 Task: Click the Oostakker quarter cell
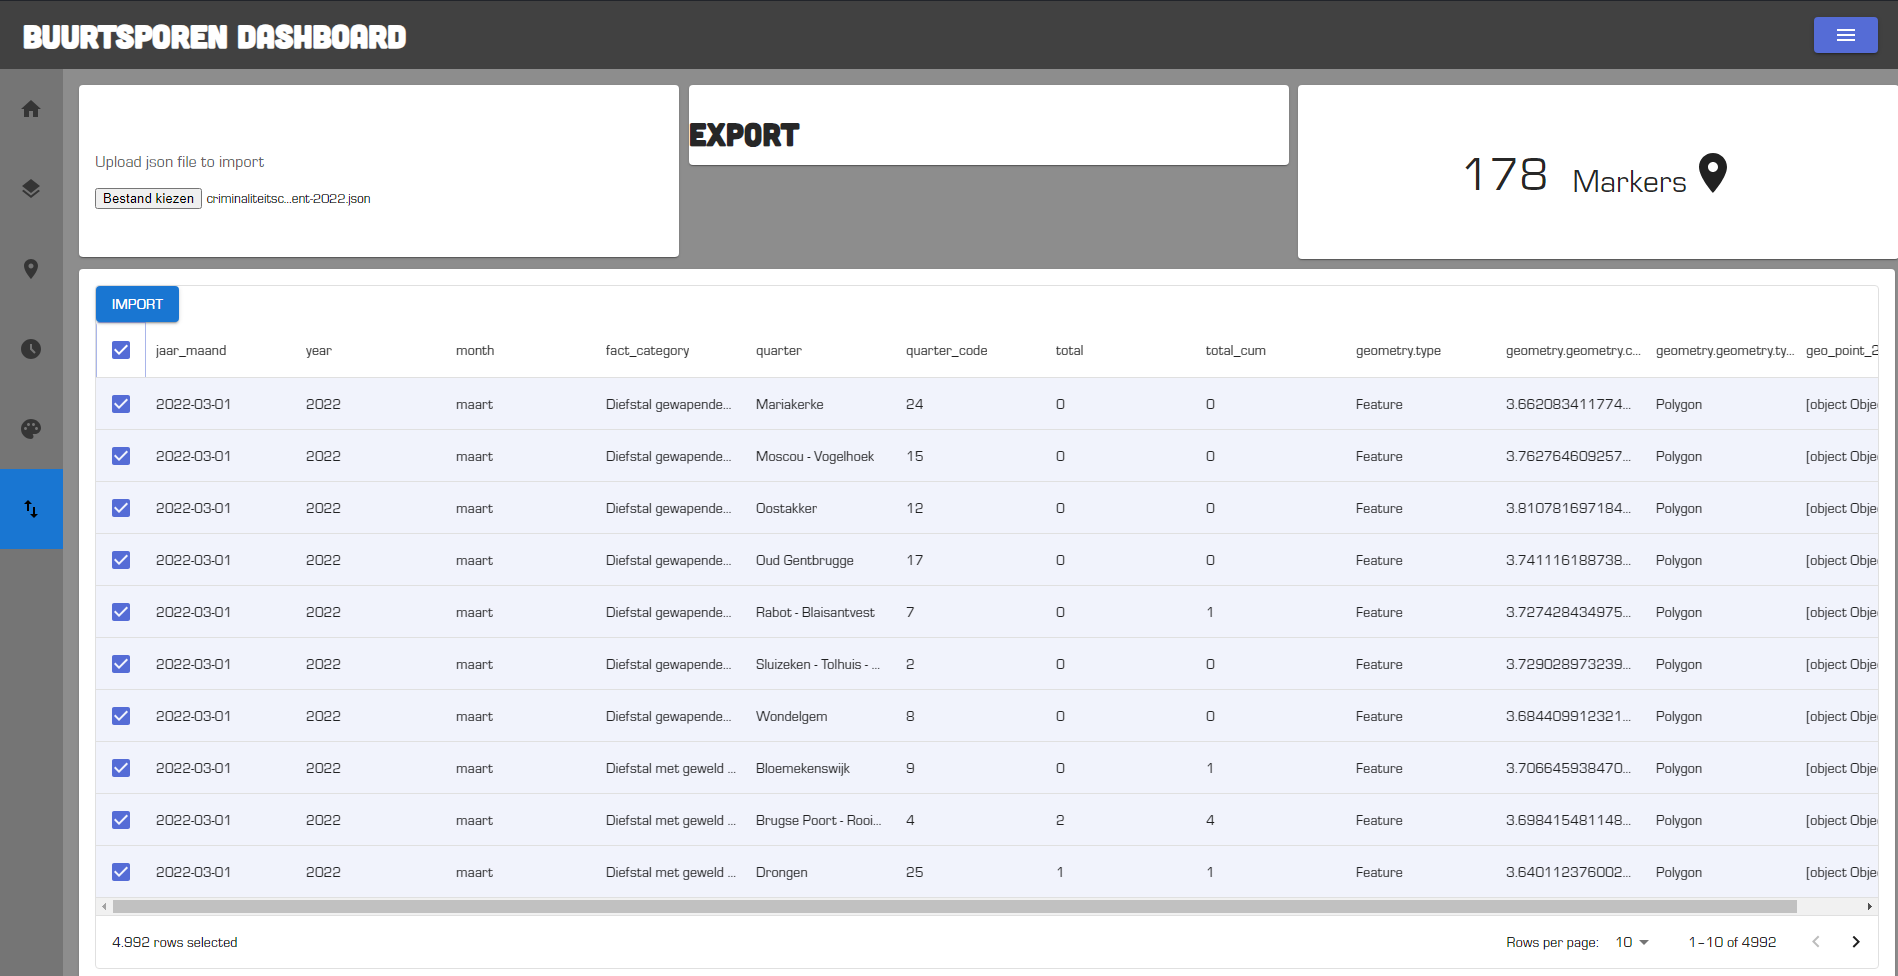click(x=787, y=508)
